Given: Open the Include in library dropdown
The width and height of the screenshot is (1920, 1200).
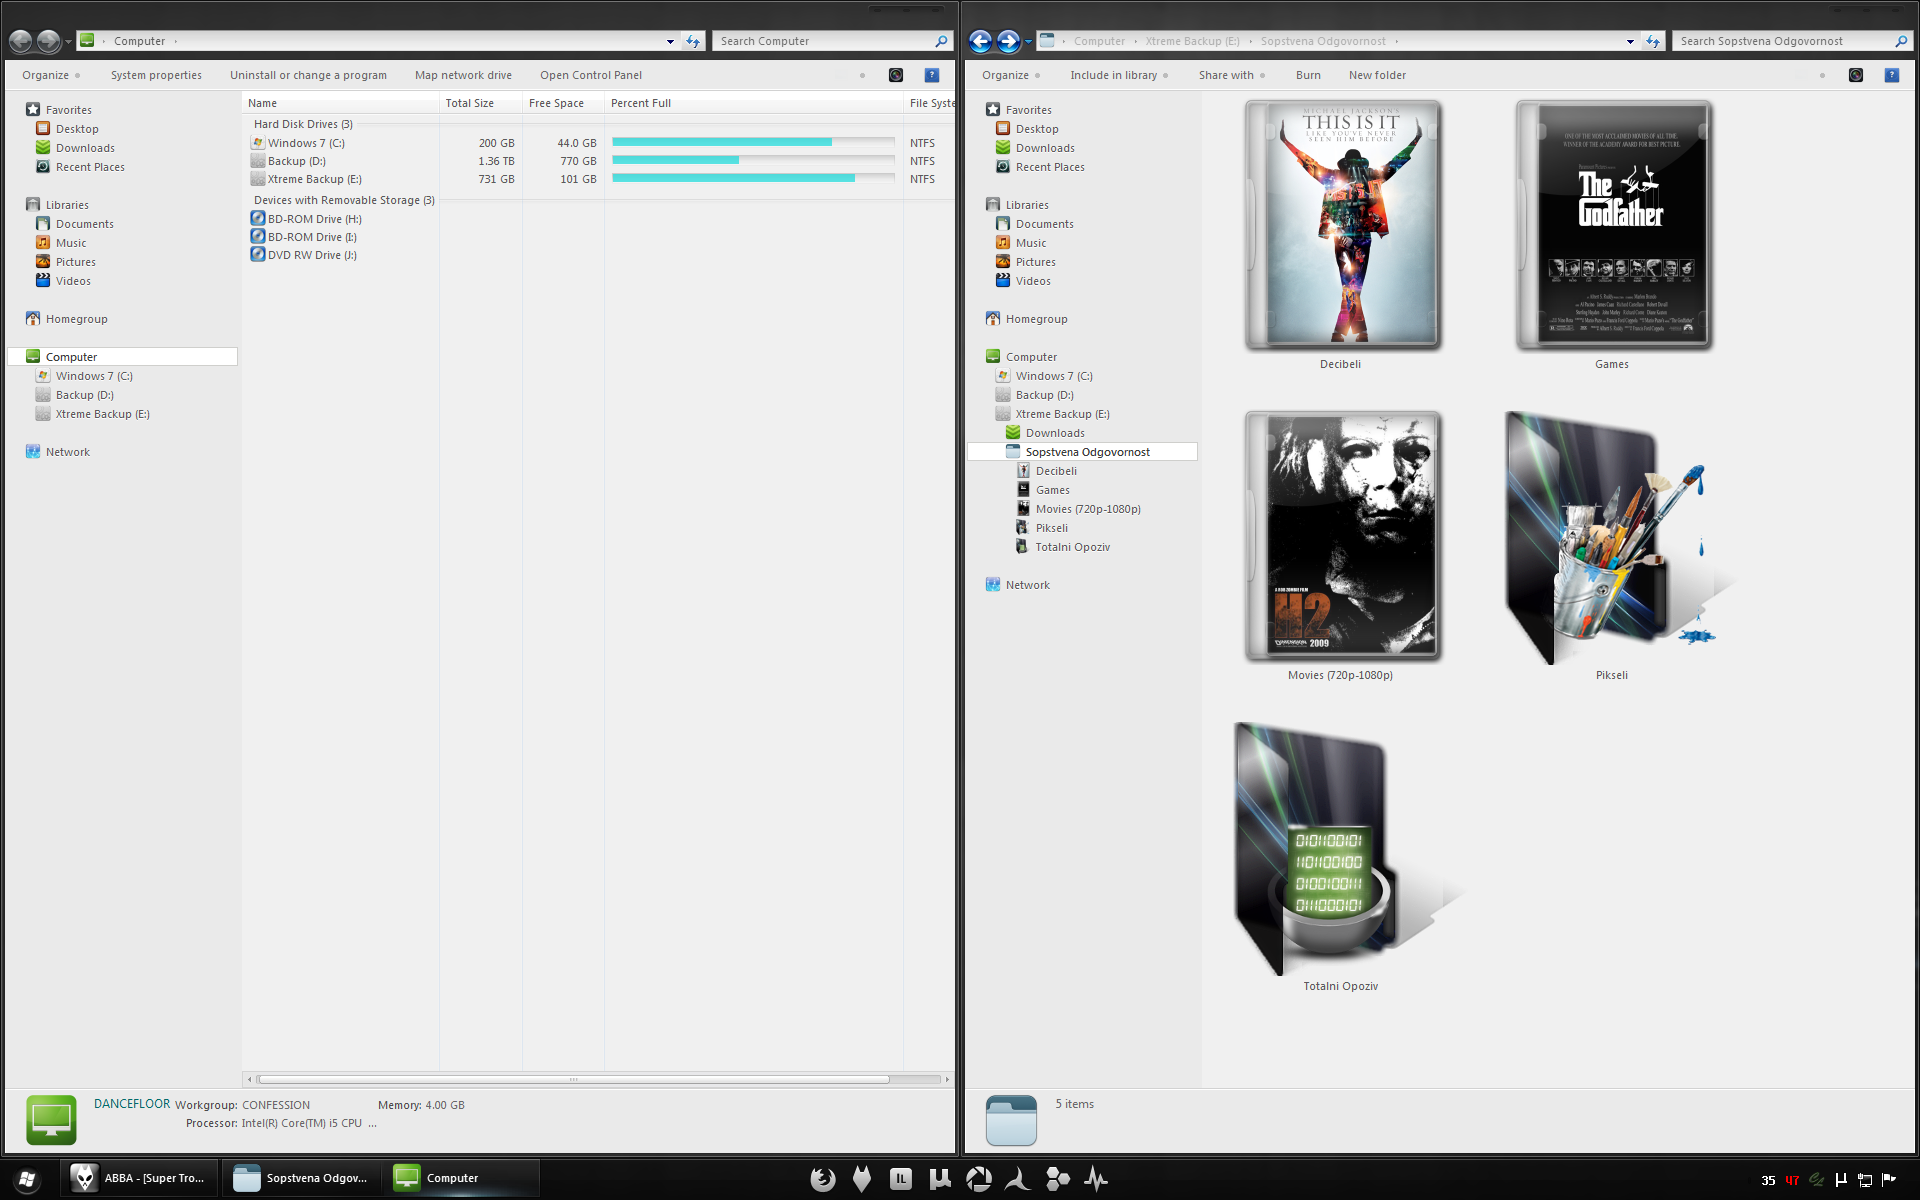Looking at the screenshot, I should [x=1119, y=75].
